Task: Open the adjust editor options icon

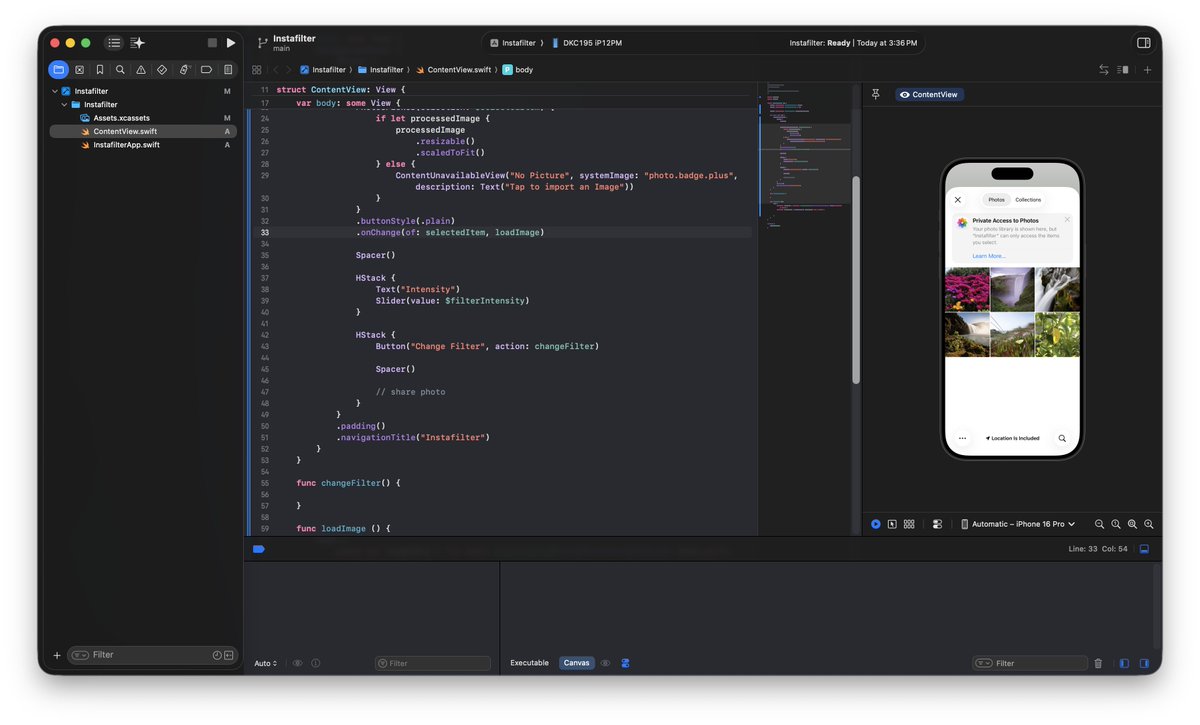Action: coord(1123,70)
